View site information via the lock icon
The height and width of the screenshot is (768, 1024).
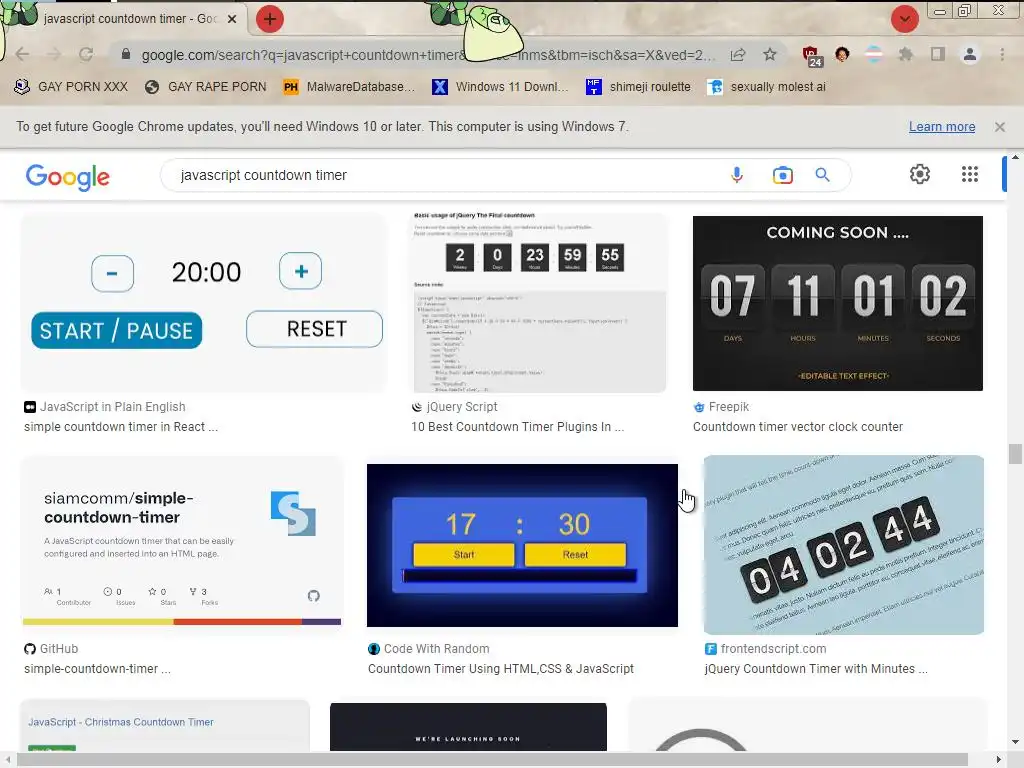click(x=126, y=54)
